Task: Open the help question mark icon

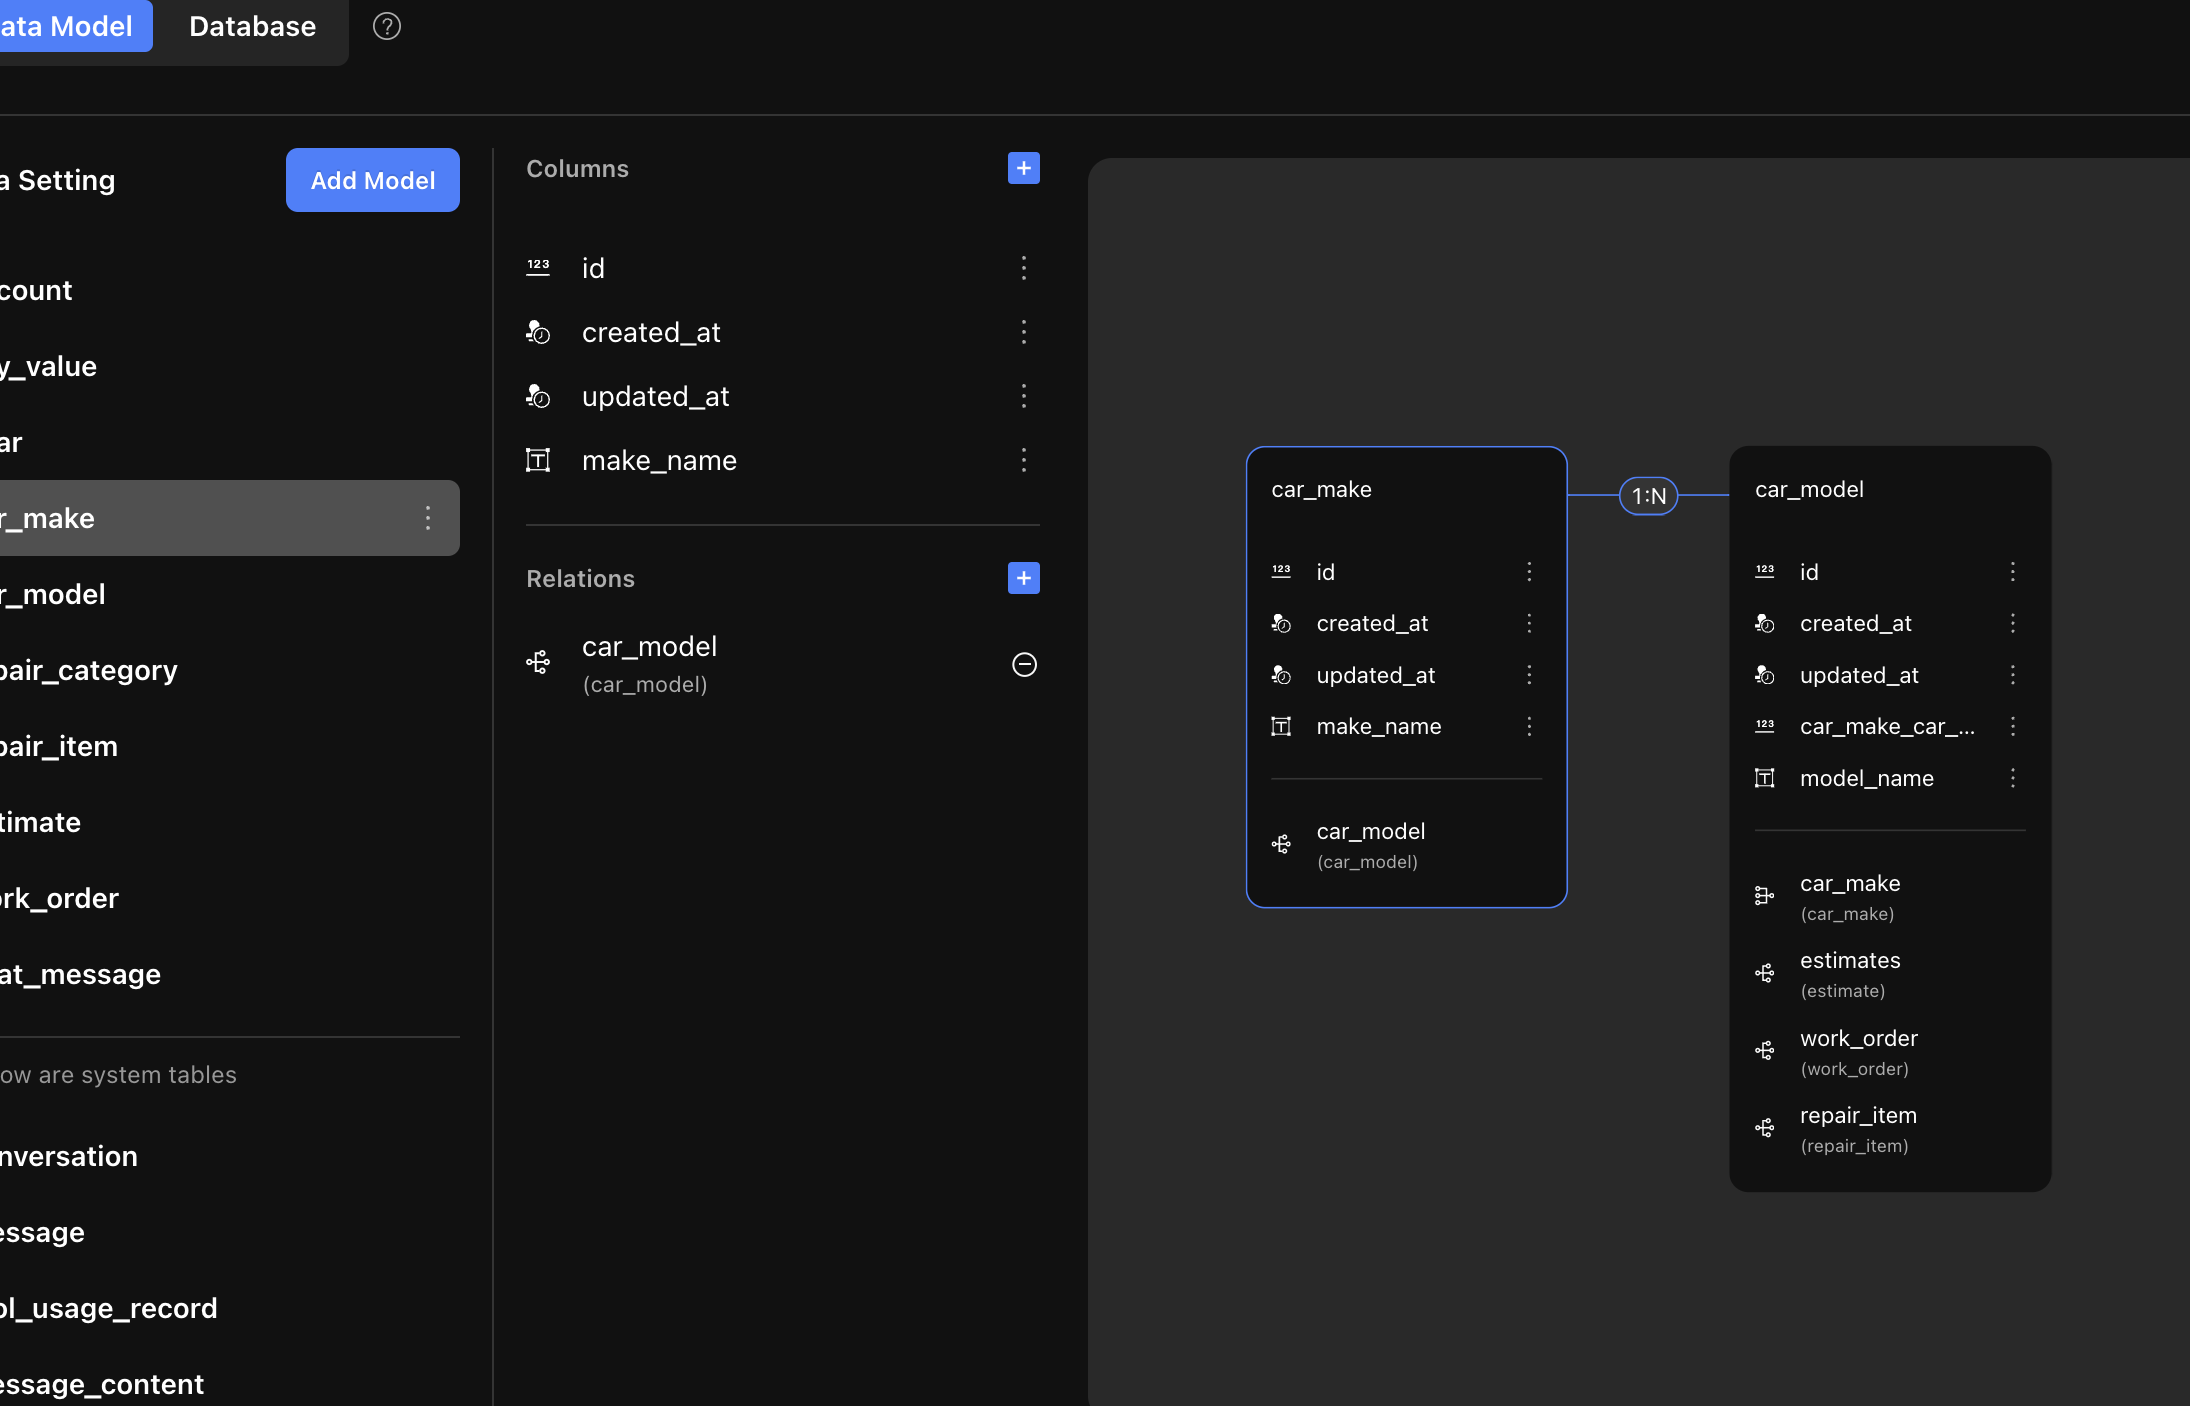Action: [x=387, y=26]
